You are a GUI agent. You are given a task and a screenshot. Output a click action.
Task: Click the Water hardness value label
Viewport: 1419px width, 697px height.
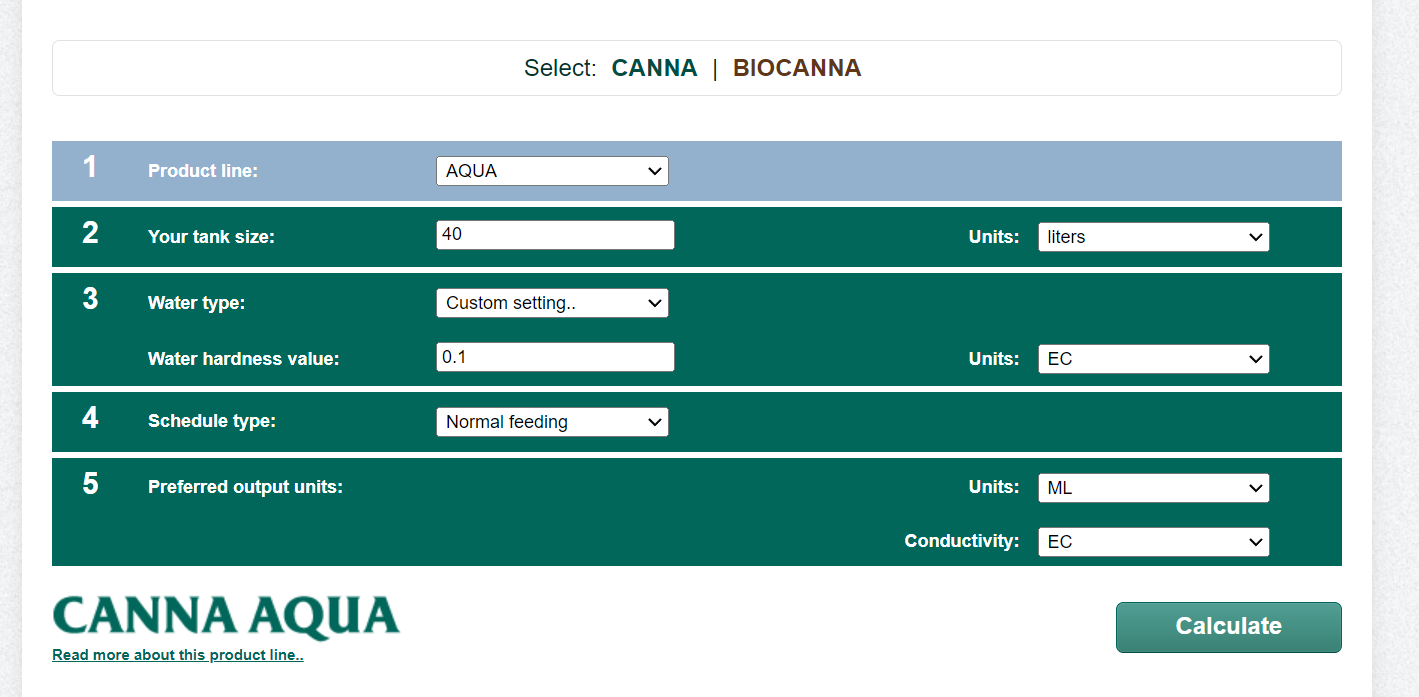[x=244, y=359]
